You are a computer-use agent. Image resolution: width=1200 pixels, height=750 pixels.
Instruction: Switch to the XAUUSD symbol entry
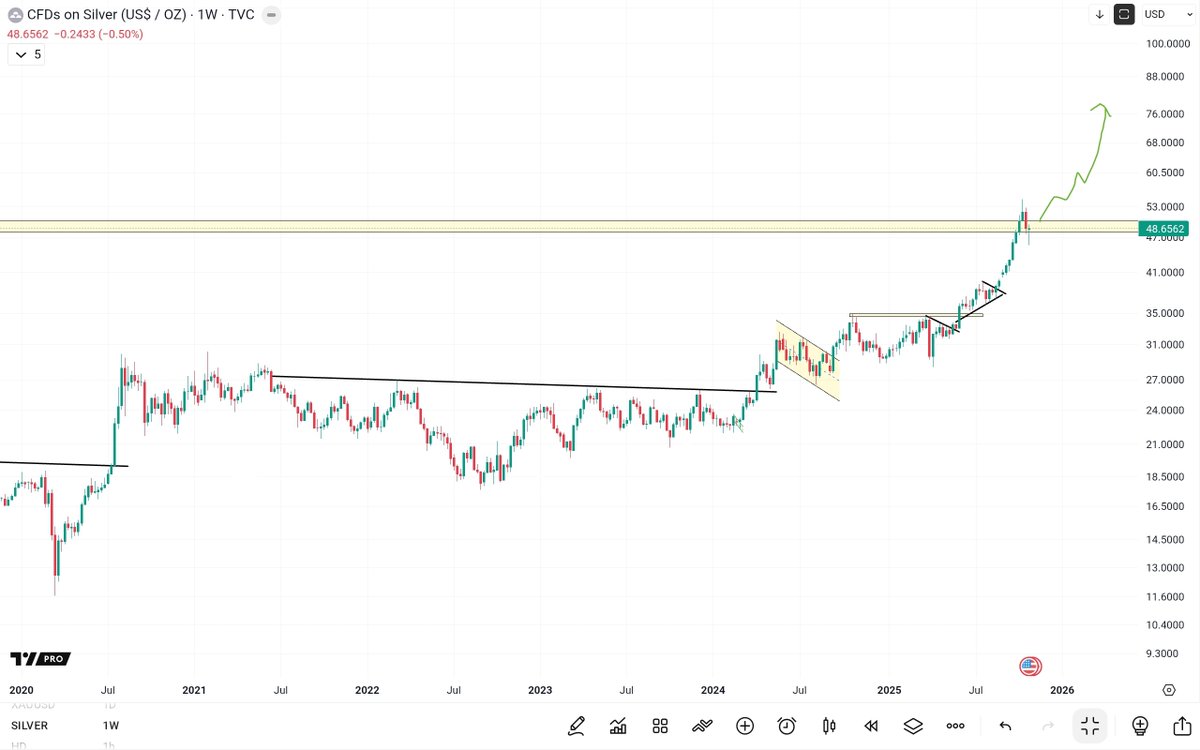pyautogui.click(x=30, y=706)
